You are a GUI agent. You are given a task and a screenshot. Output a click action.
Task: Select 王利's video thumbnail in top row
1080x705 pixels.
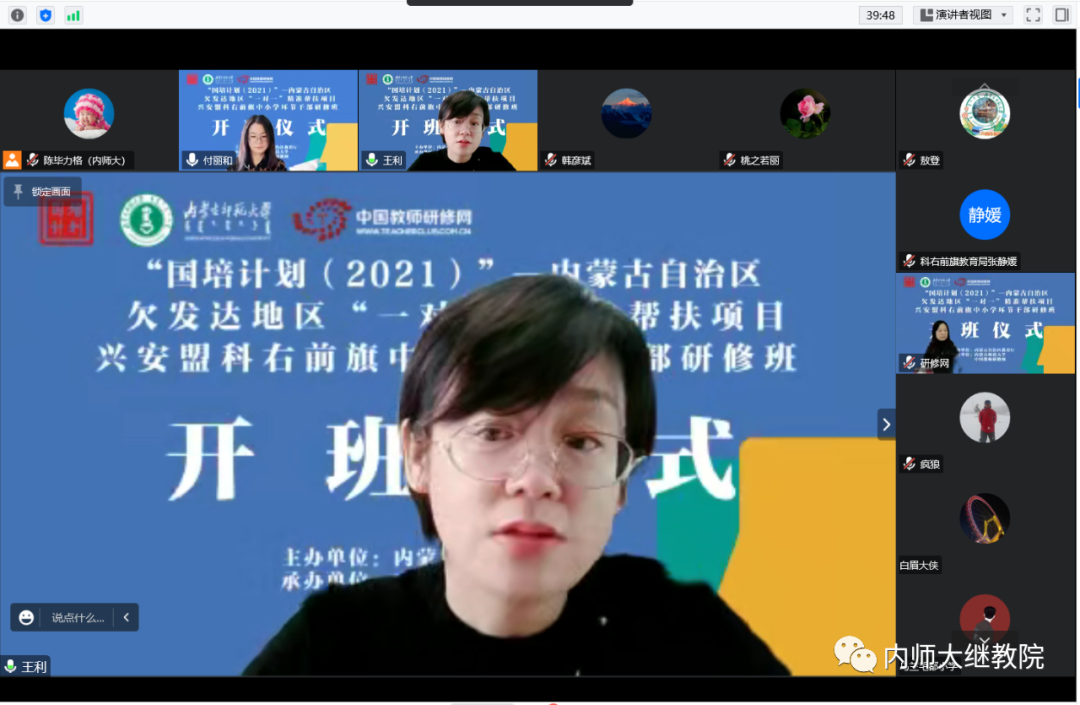[448, 120]
